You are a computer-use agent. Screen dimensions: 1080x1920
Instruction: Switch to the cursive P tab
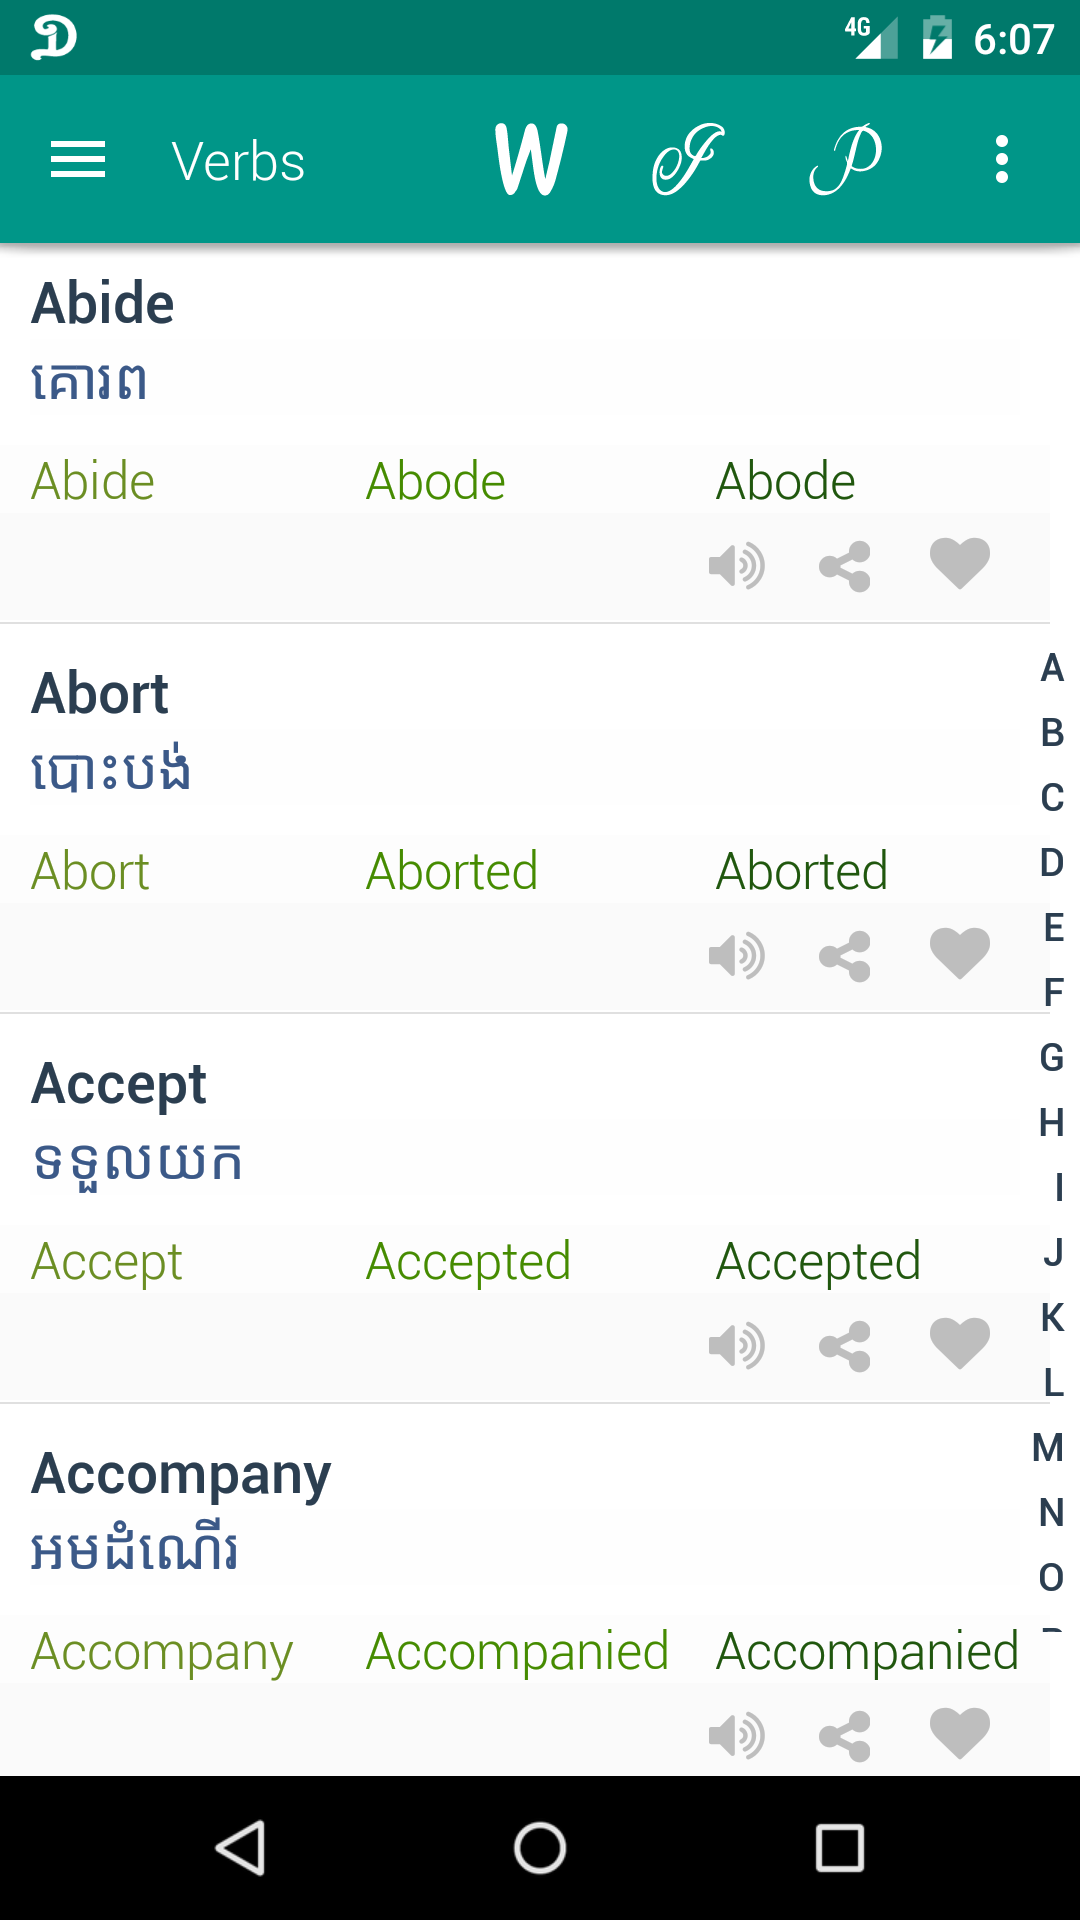(845, 159)
